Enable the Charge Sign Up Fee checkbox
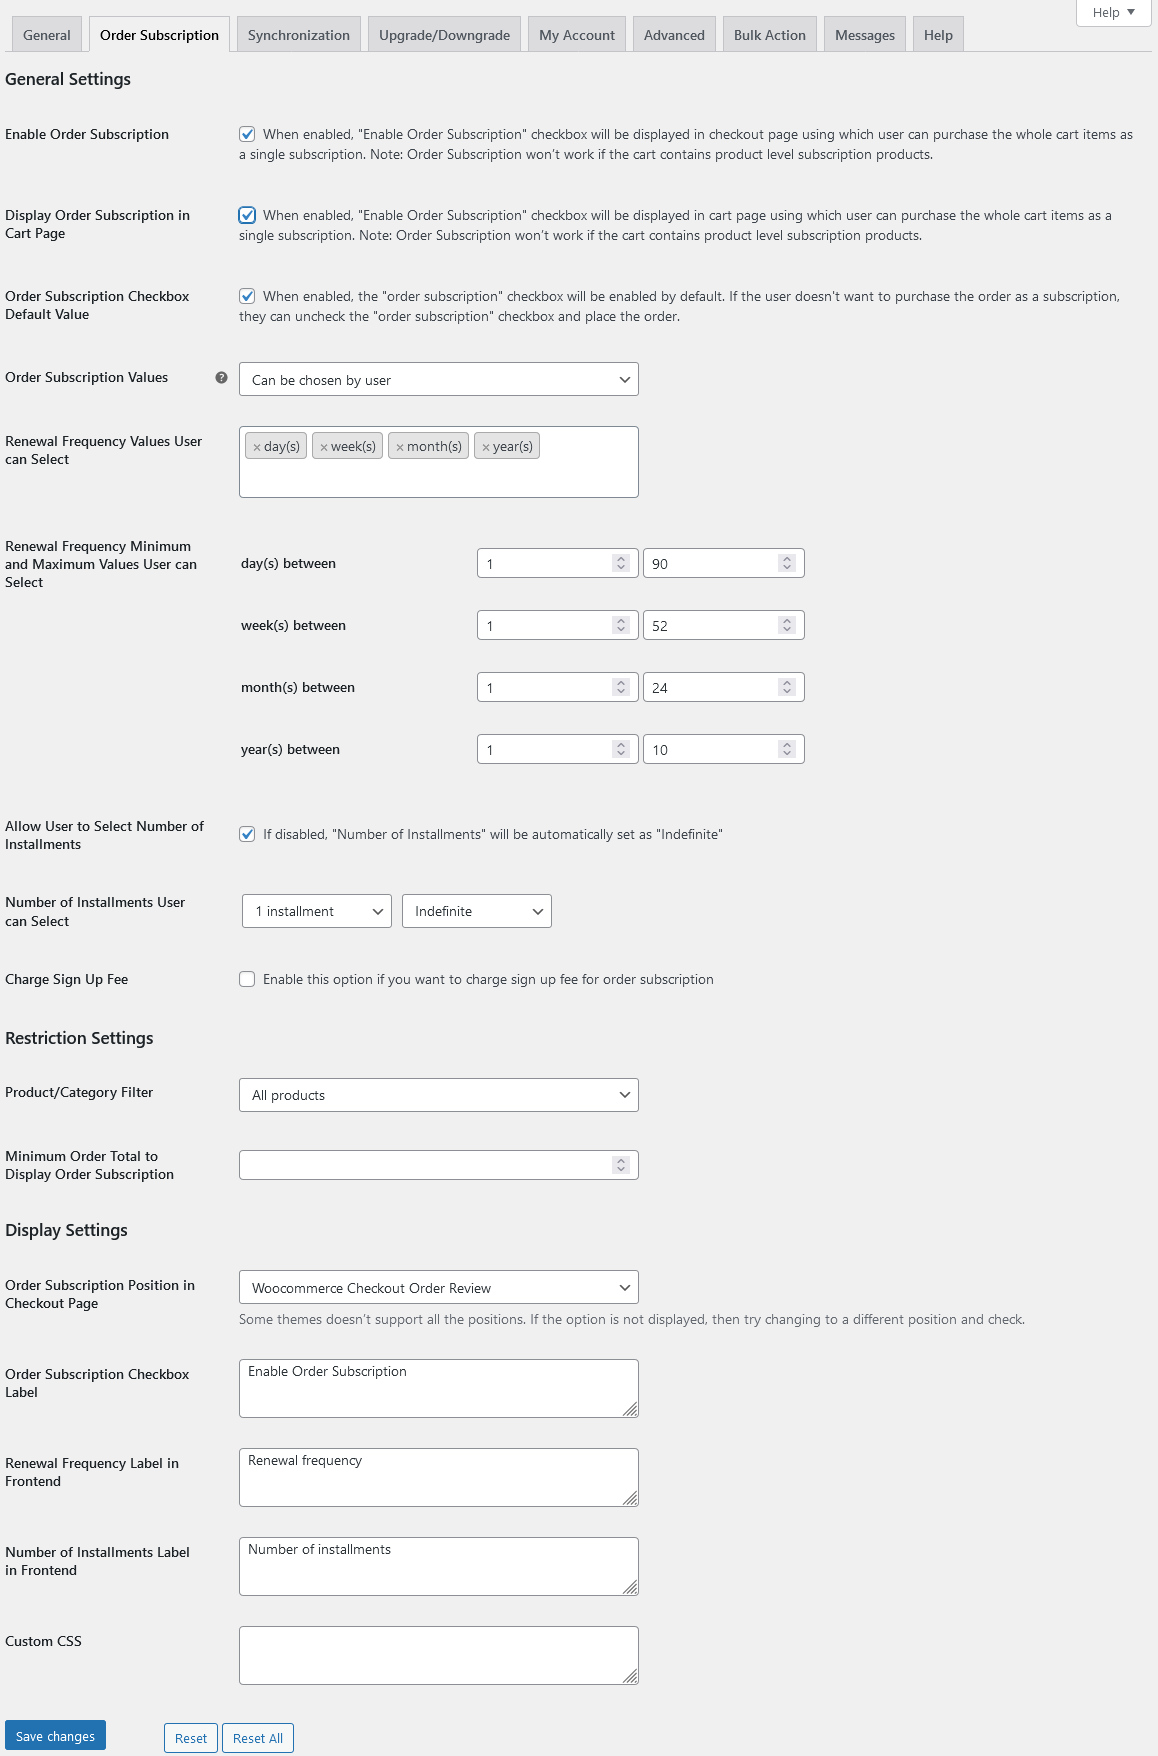Image resolution: width=1158 pixels, height=1756 pixels. click(x=247, y=979)
